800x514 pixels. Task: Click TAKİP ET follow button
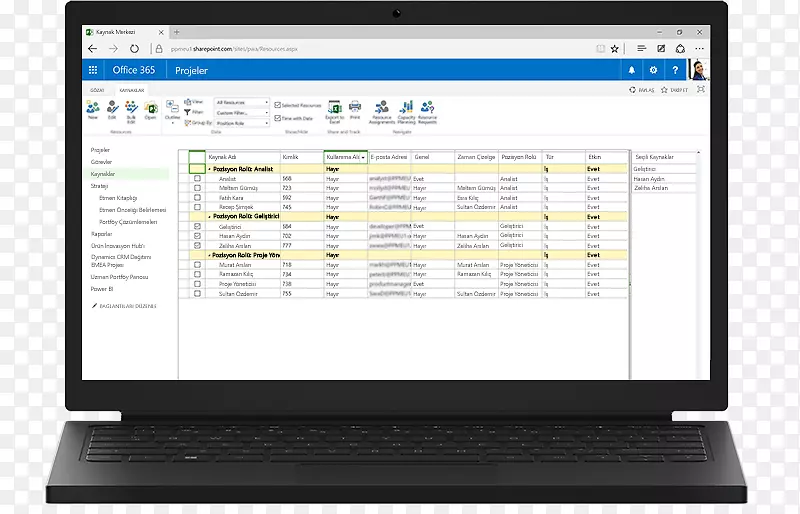674,90
